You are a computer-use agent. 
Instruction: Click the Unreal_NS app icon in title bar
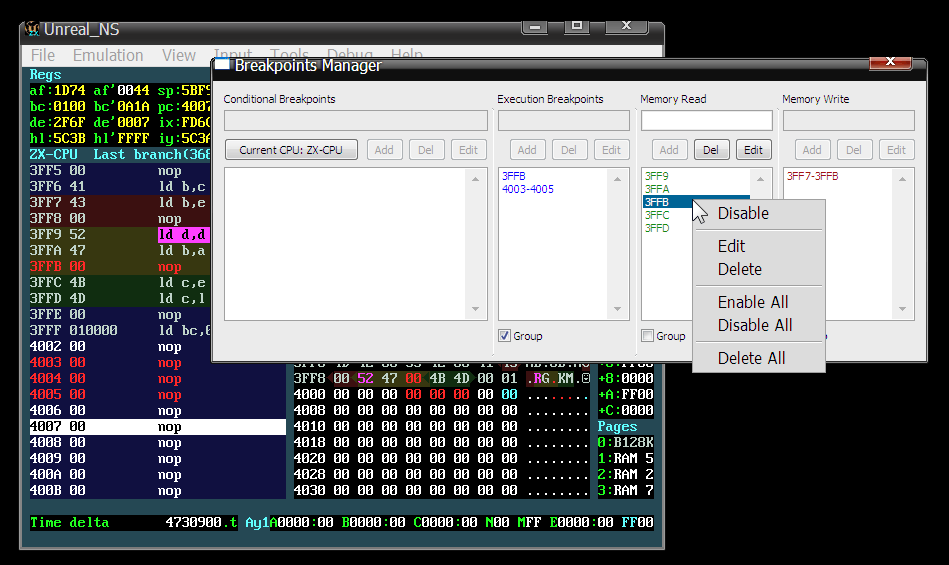33,28
